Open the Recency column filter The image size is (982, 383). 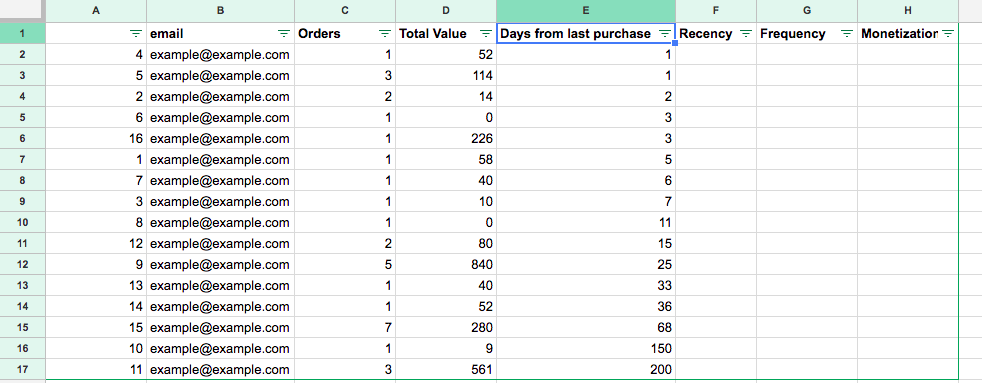745,34
